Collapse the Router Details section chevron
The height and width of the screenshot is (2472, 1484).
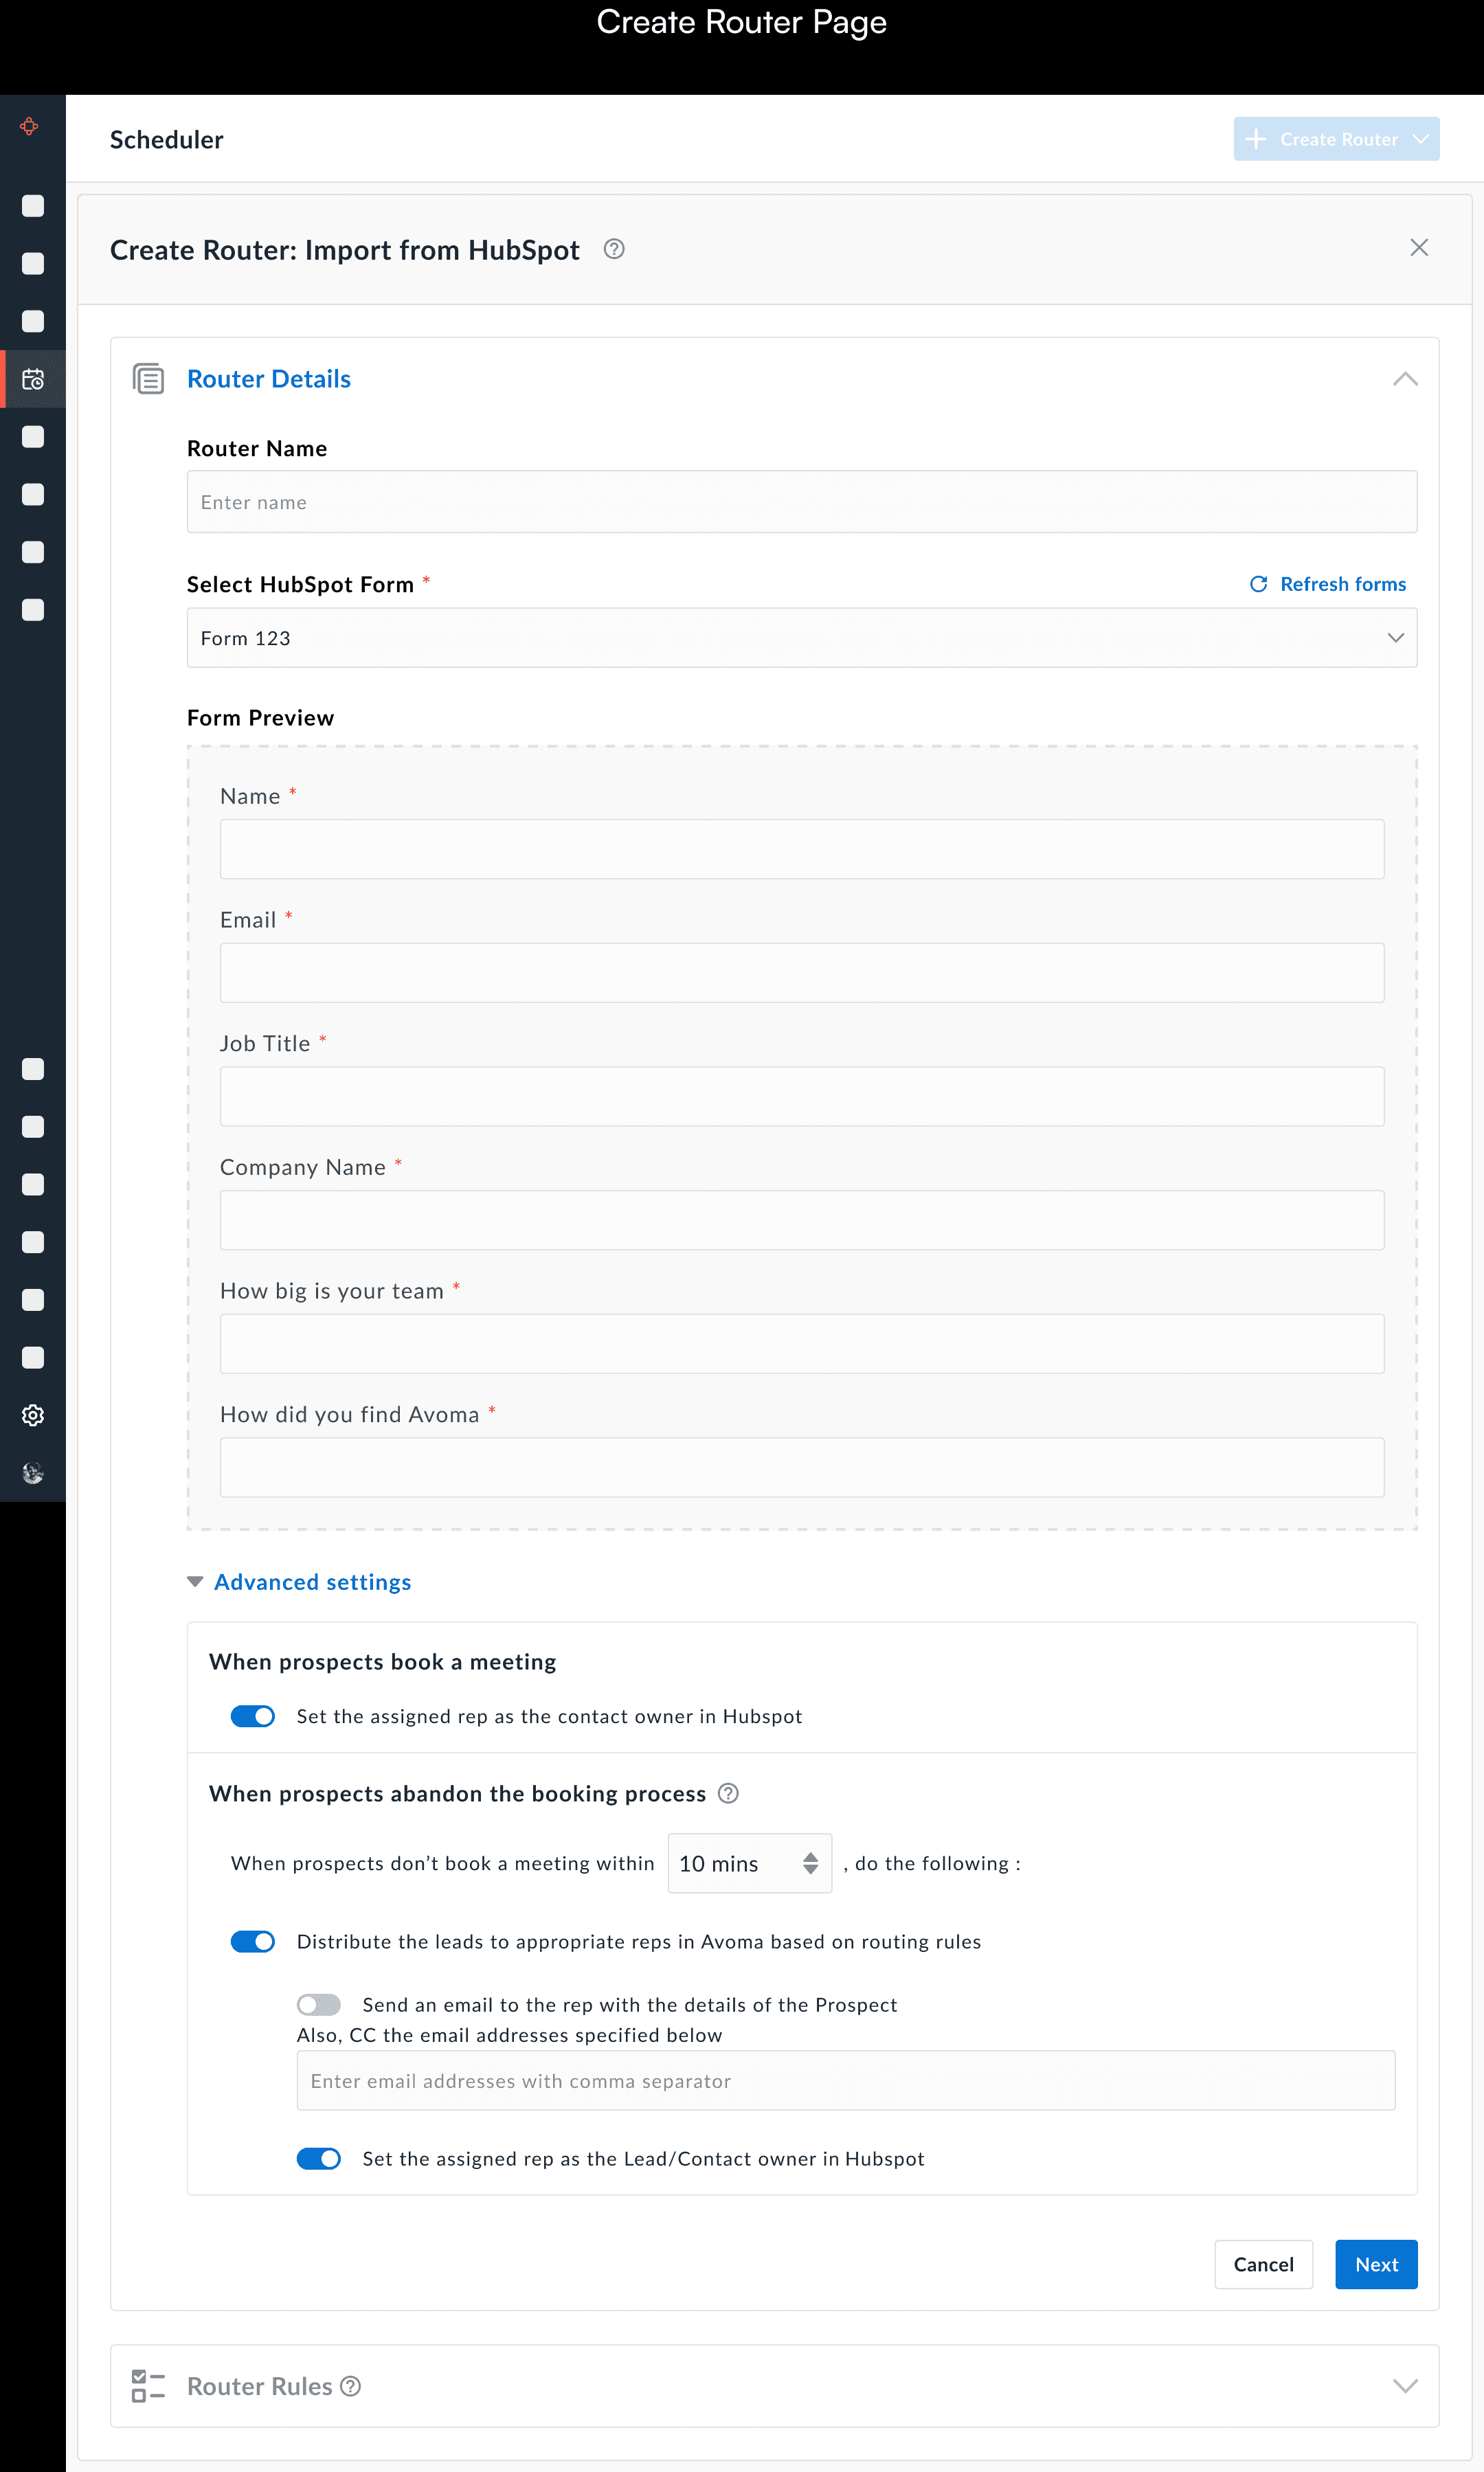(1404, 379)
